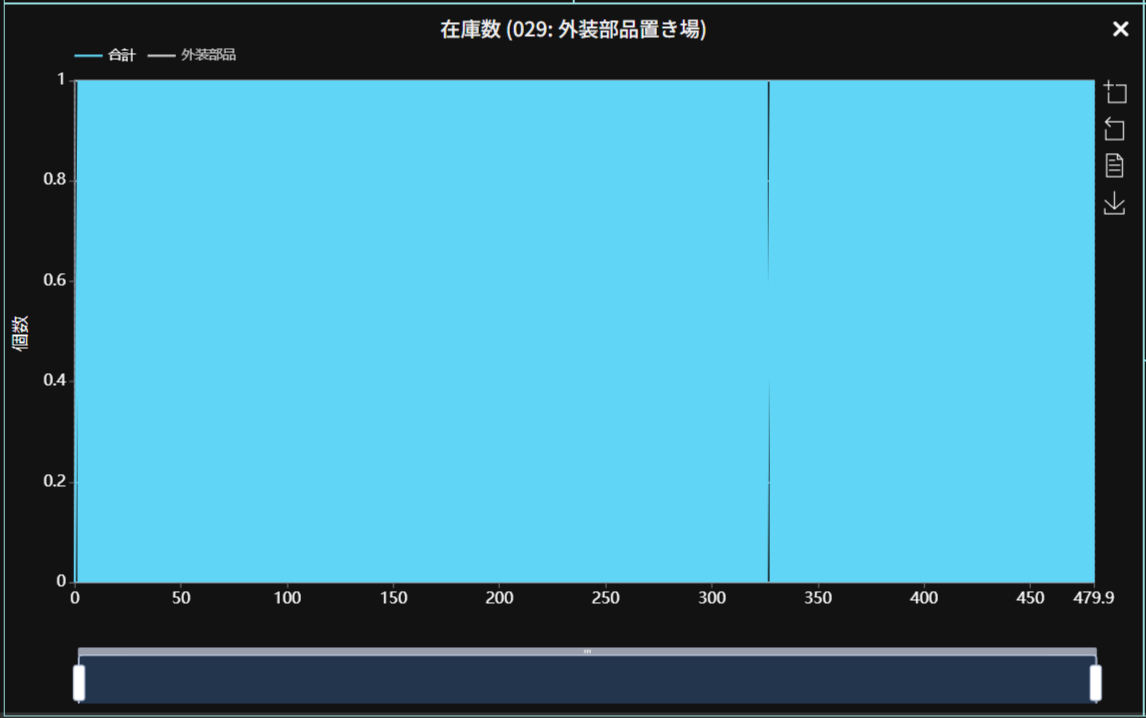The width and height of the screenshot is (1146, 718).
Task: Click the 0.6 tick label on y-axis
Action: (x=53, y=281)
